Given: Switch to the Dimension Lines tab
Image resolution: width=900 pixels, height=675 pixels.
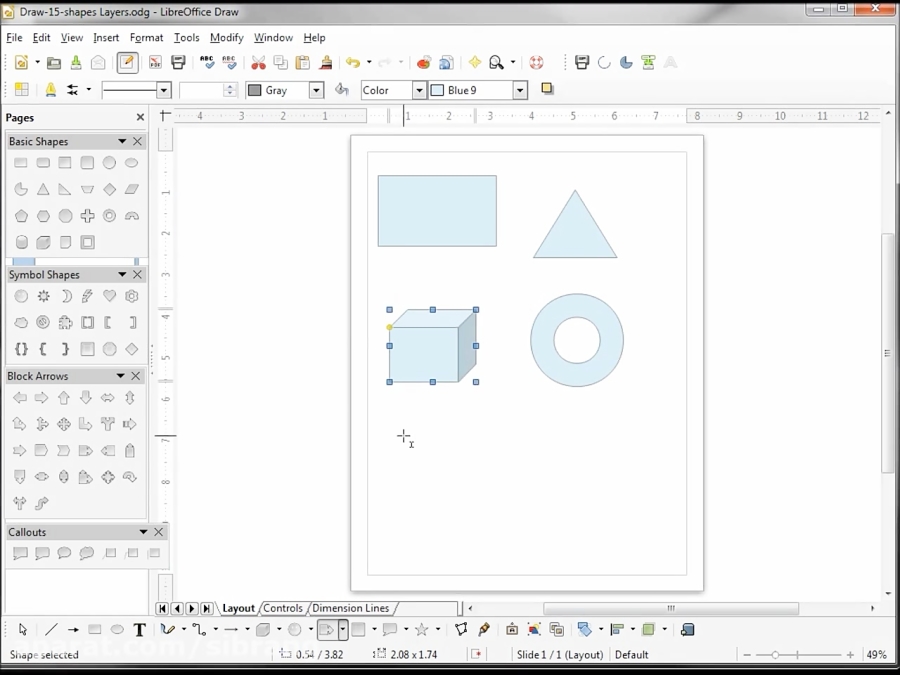Looking at the screenshot, I should pos(350,608).
